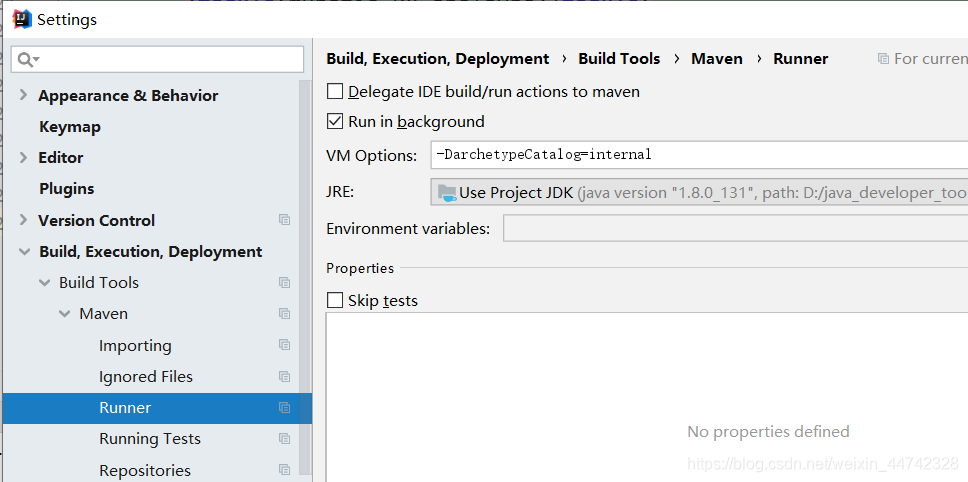968x482 pixels.
Task: Expand the Version Control section
Action: (x=23, y=220)
